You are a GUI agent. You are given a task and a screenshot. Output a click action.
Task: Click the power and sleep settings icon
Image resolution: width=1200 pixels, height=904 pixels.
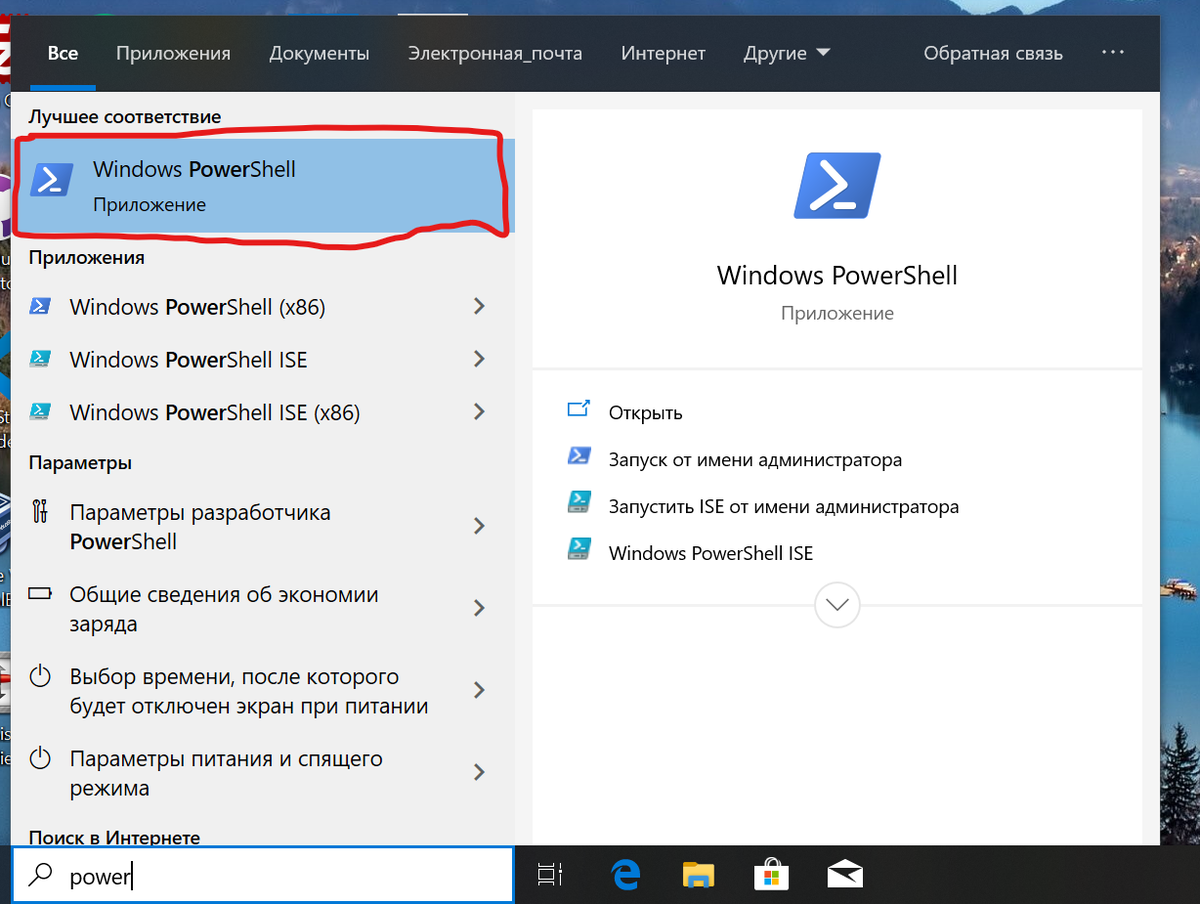(40, 759)
